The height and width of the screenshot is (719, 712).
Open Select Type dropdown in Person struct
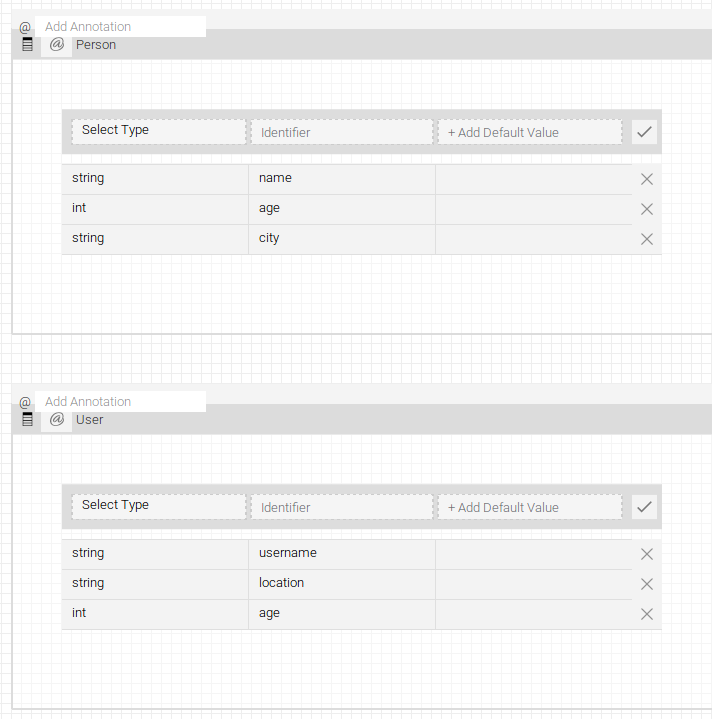pyautogui.click(x=159, y=132)
